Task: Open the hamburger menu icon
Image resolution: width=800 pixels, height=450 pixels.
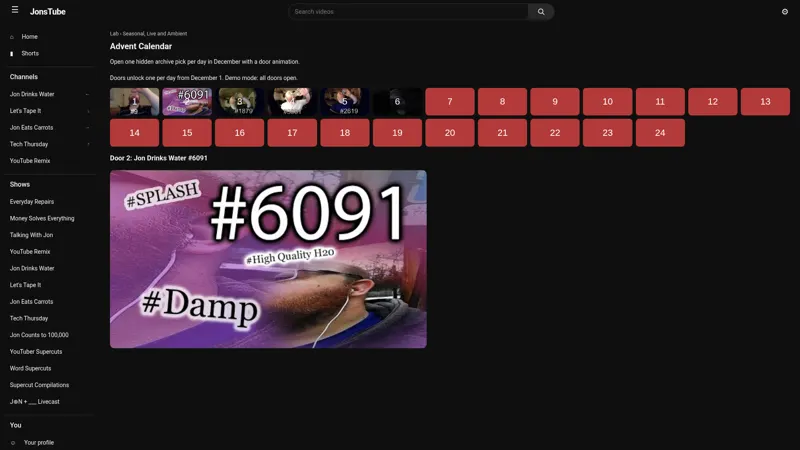Action: 15,10
